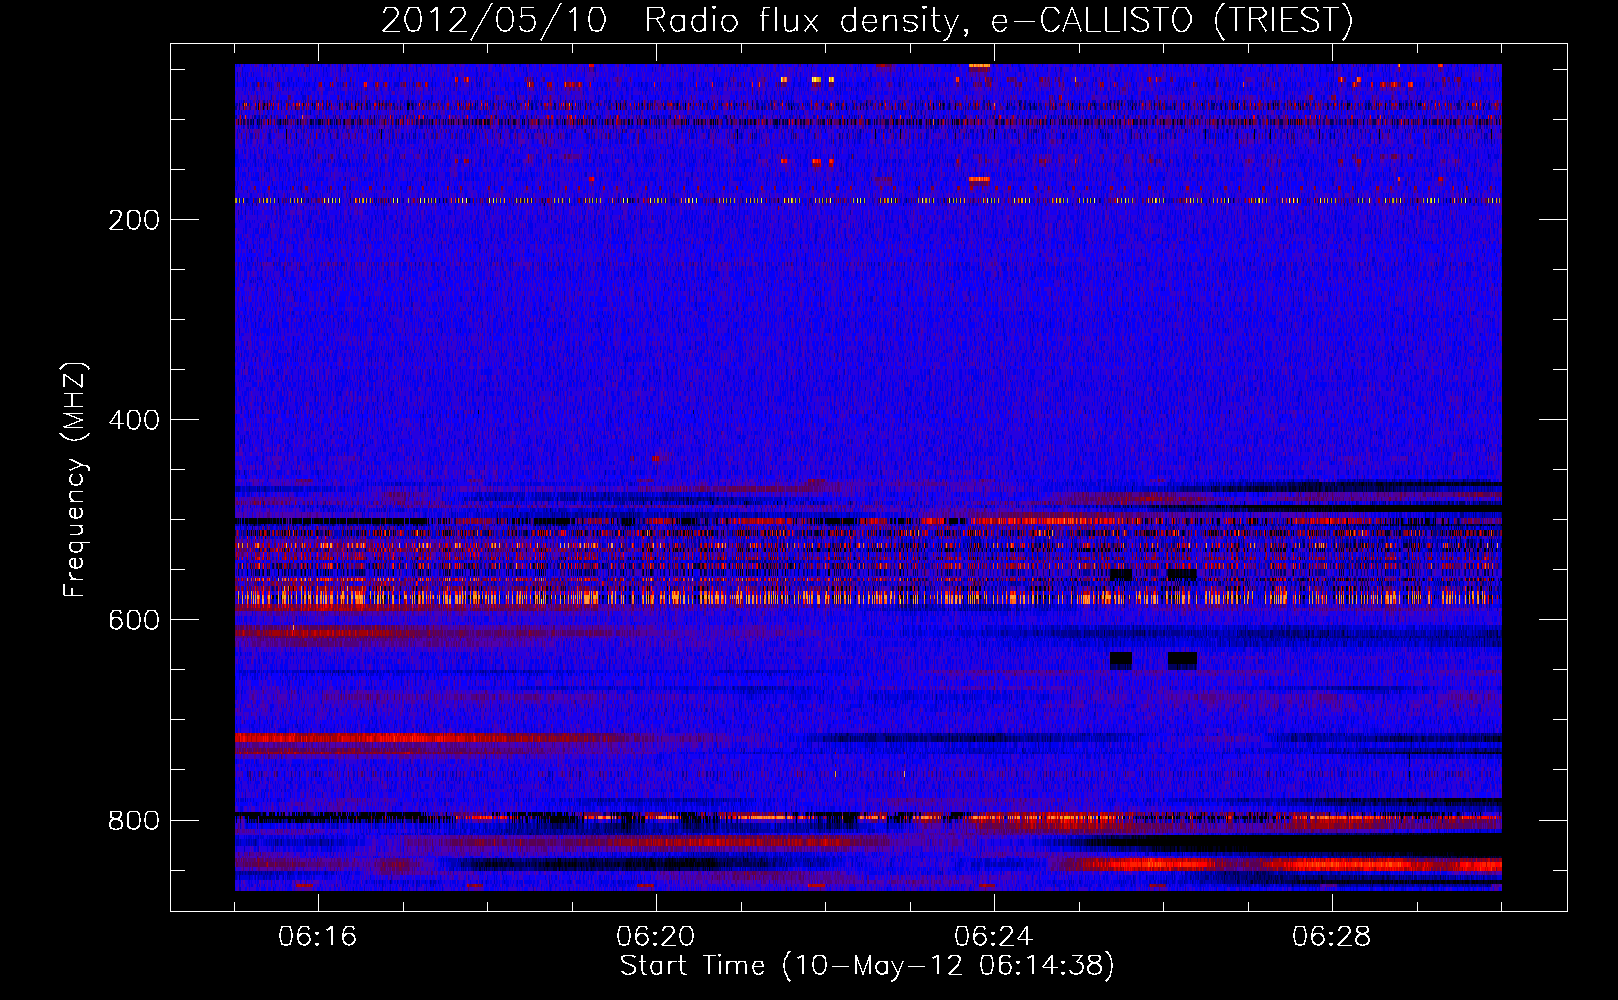Click the 06:28 time tick label

[x=1332, y=937]
